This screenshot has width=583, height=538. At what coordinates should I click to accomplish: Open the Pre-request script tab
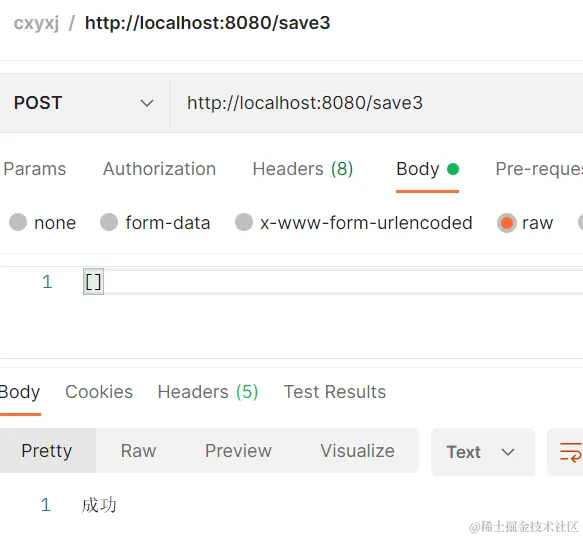click(x=539, y=169)
